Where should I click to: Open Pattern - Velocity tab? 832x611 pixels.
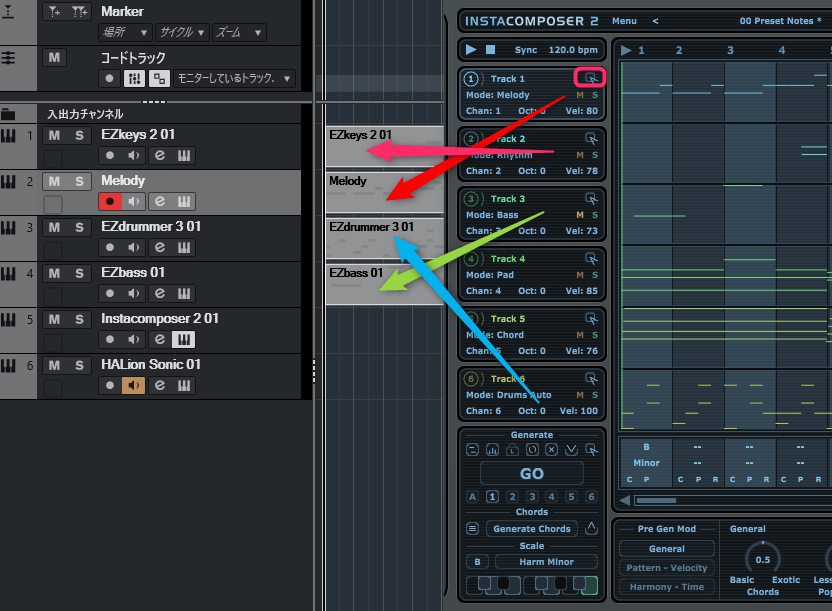(666, 568)
